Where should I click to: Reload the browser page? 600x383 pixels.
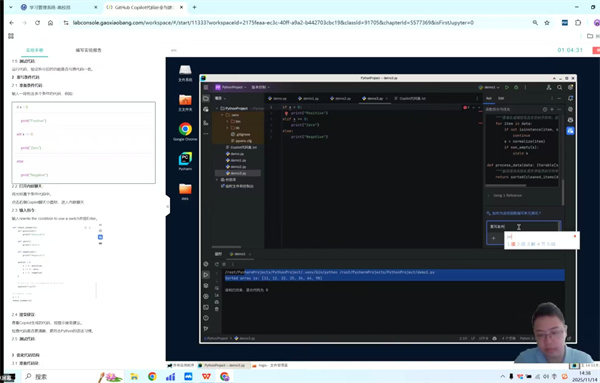coord(38,23)
